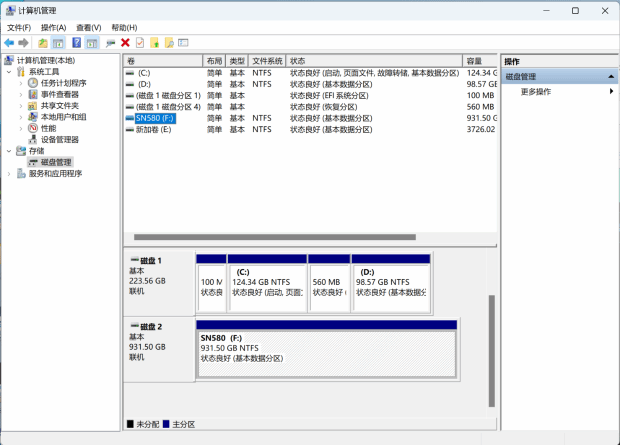Viewport: 620px width, 445px height.
Task: Click the connect/rescan disk toolbar icon
Action: tap(111, 43)
